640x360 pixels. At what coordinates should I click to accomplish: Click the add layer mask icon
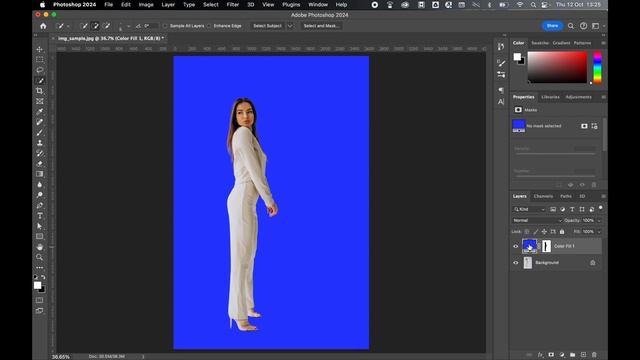(x=551, y=355)
